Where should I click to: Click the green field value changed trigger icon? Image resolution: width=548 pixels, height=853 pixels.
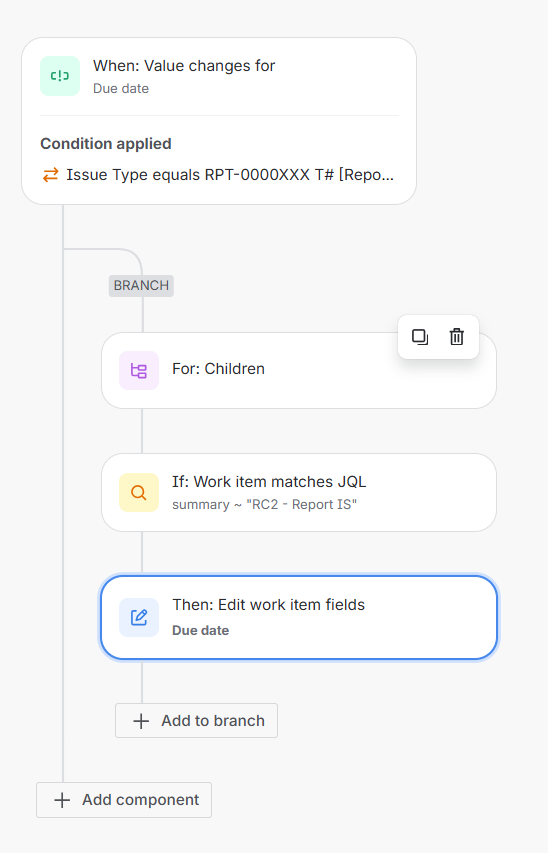pos(60,76)
